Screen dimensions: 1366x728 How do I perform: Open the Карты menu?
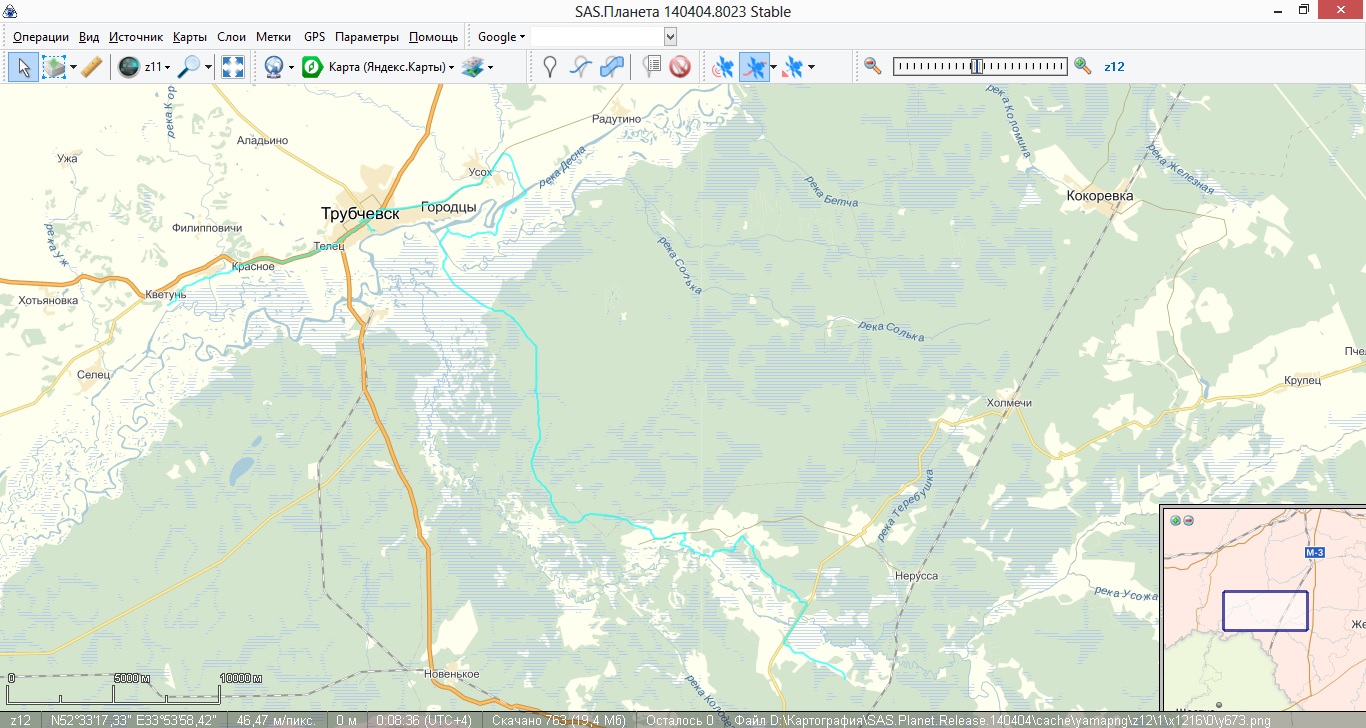[190, 37]
